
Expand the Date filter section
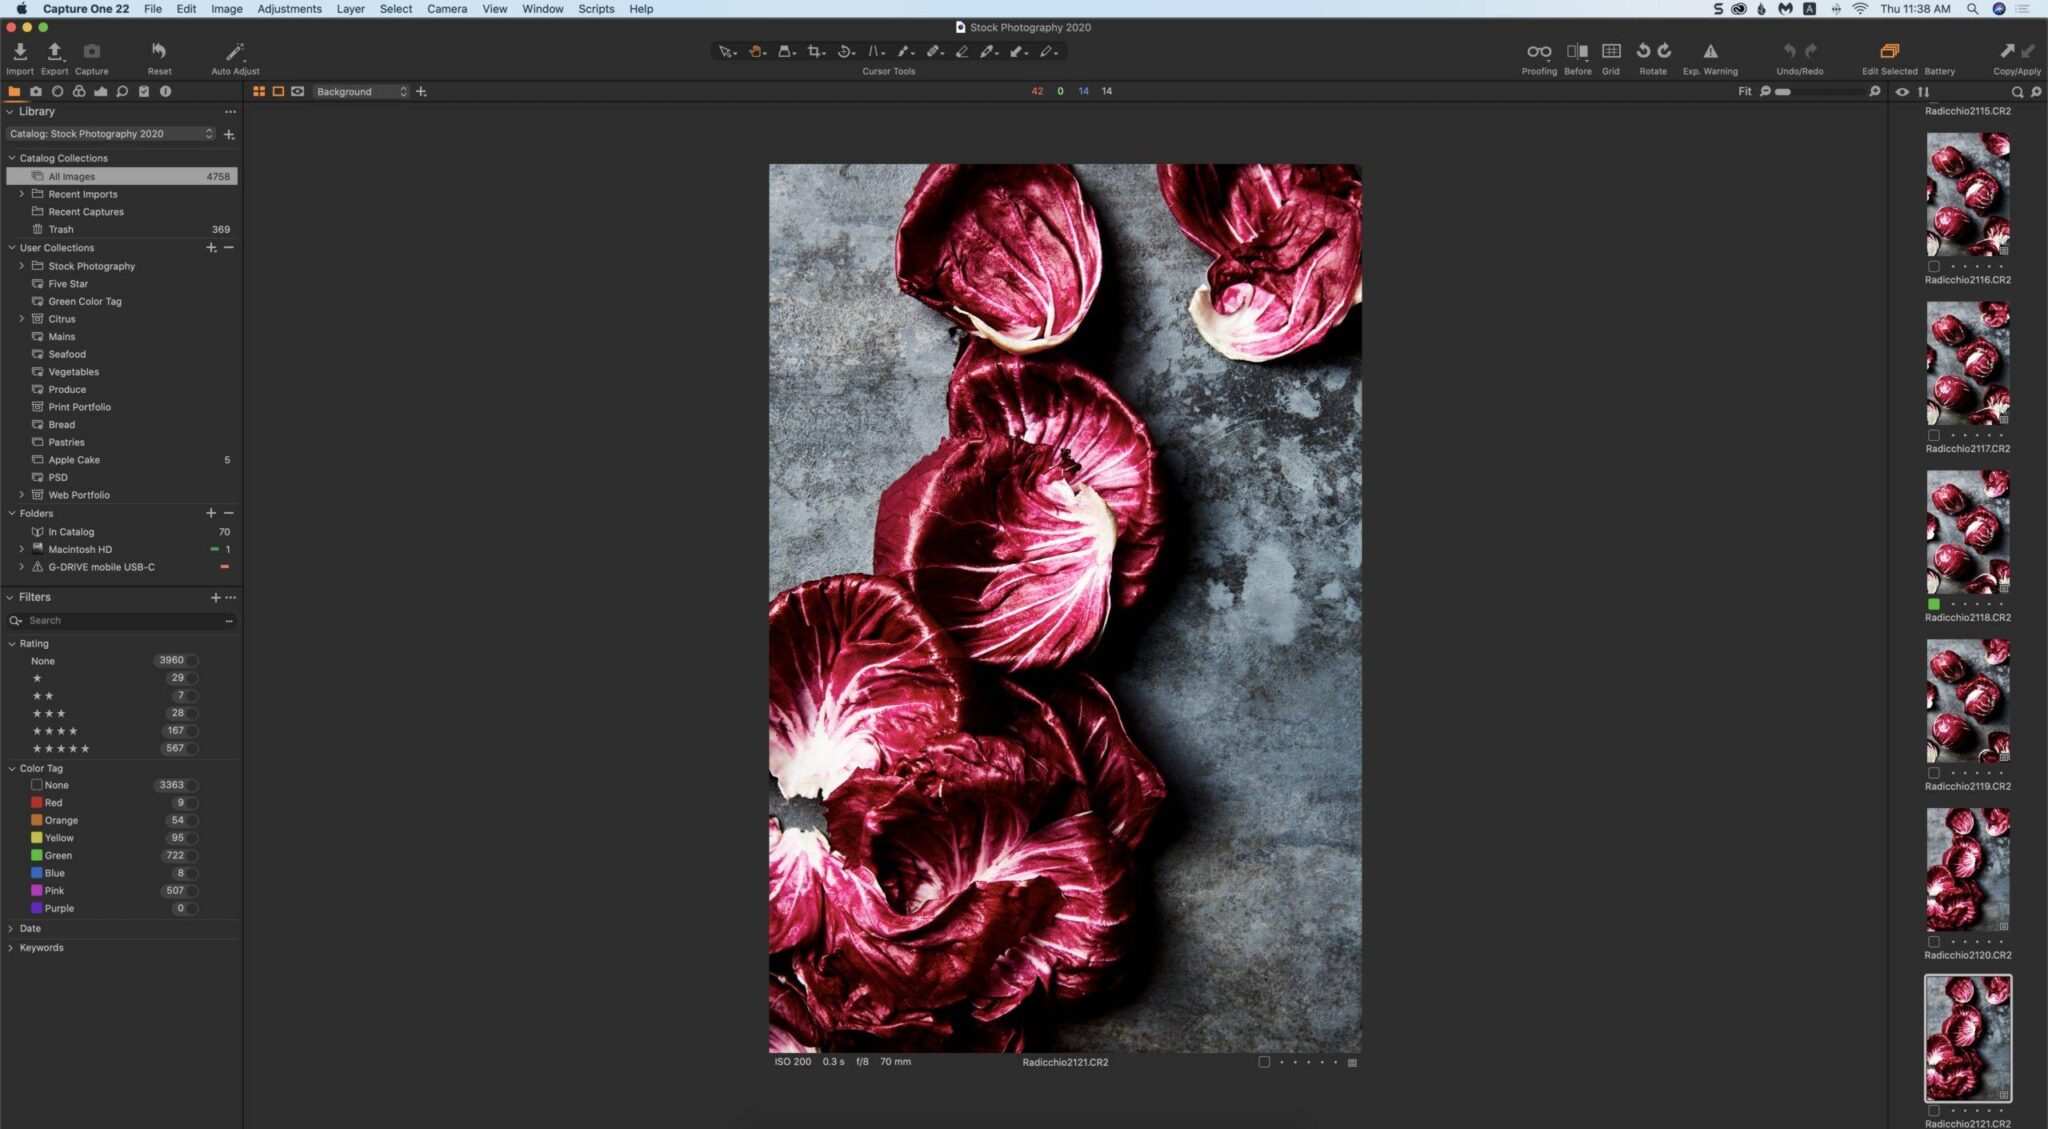11,929
